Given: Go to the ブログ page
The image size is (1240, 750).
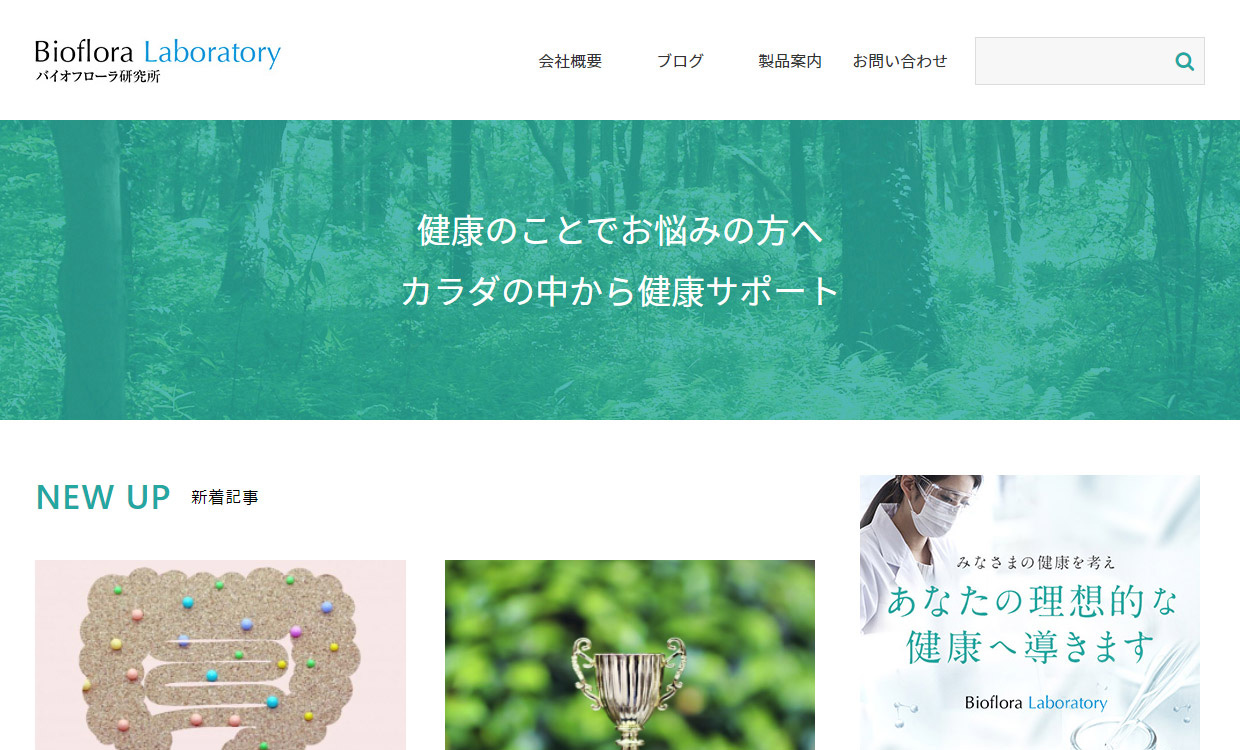Looking at the screenshot, I should tap(680, 61).
